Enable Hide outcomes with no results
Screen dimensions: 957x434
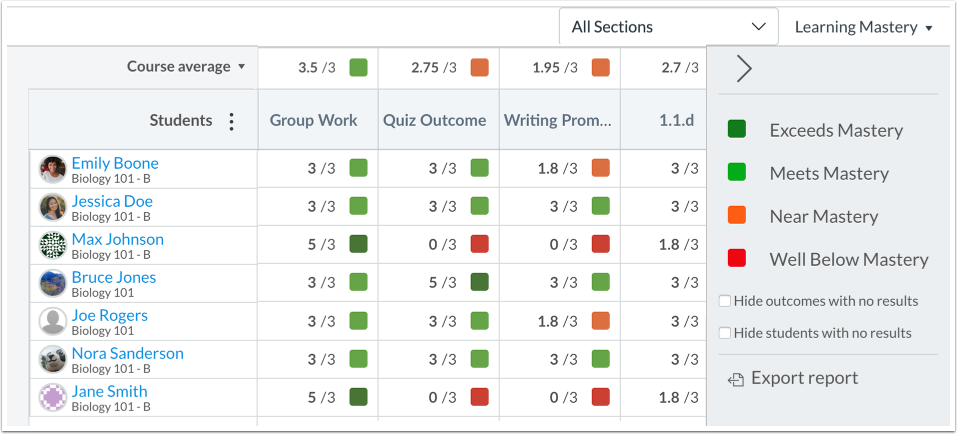725,301
